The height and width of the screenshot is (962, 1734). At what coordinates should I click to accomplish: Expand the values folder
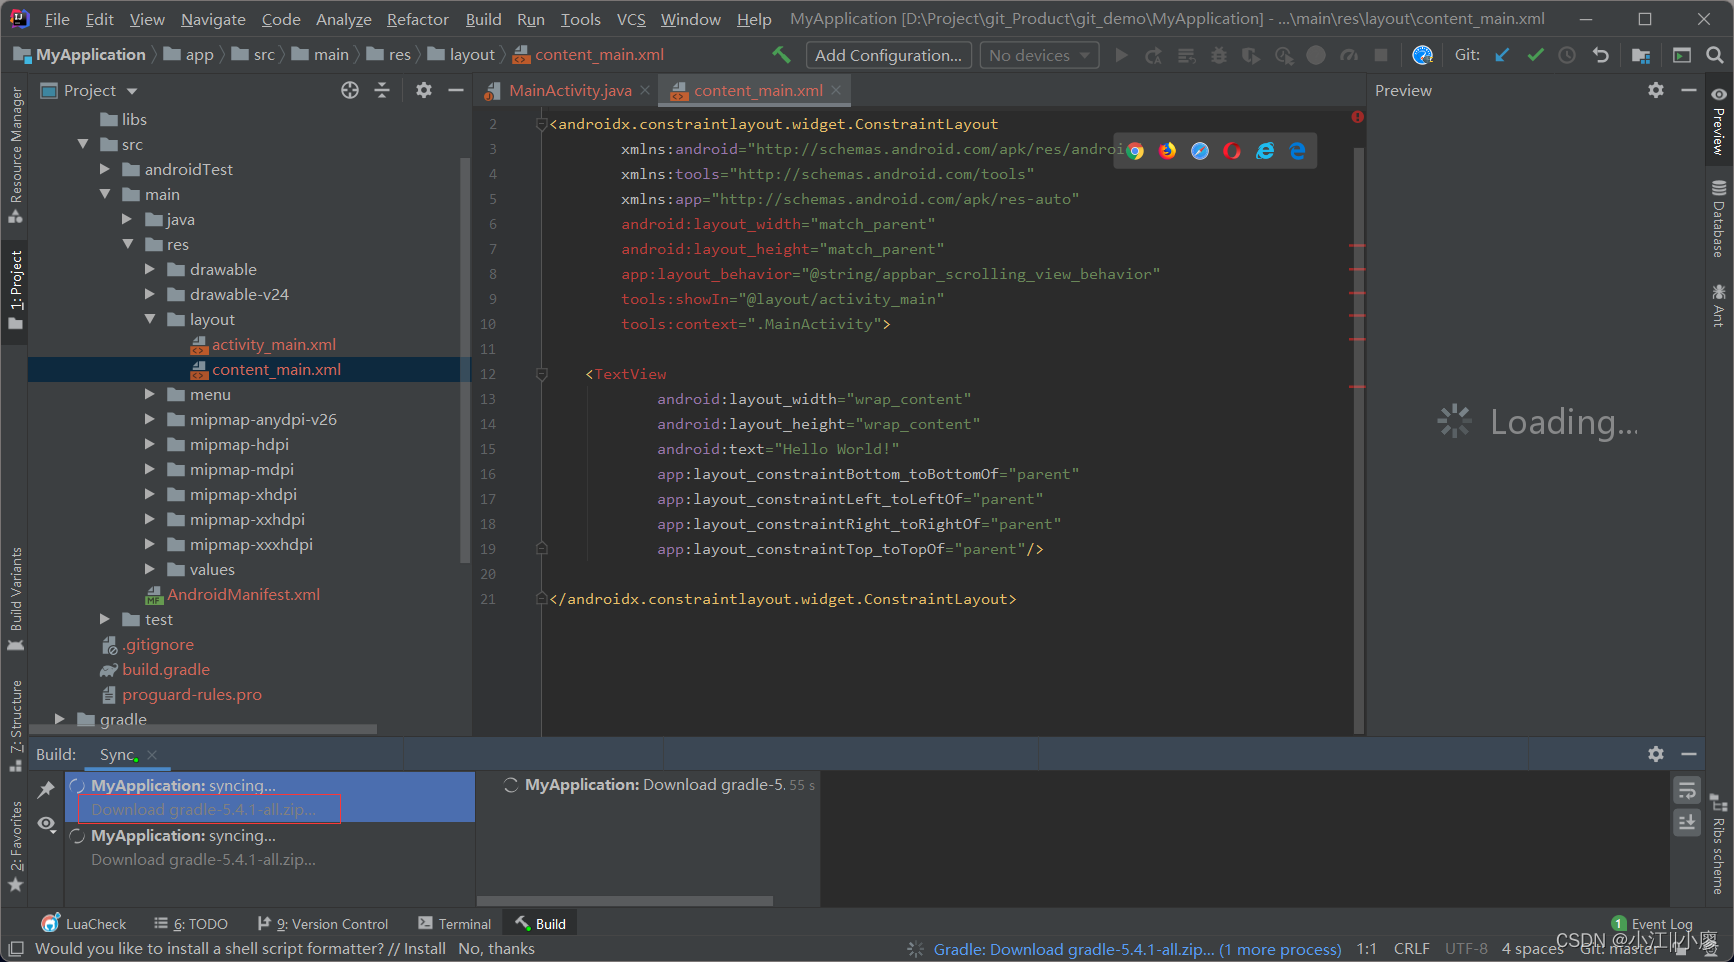click(150, 569)
